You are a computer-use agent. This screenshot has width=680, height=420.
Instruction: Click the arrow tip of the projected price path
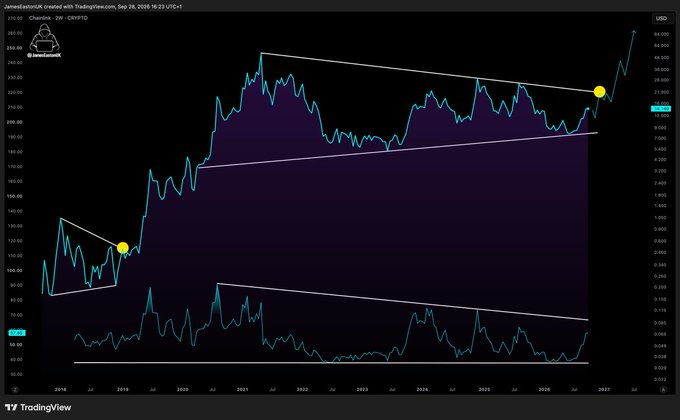click(x=634, y=31)
